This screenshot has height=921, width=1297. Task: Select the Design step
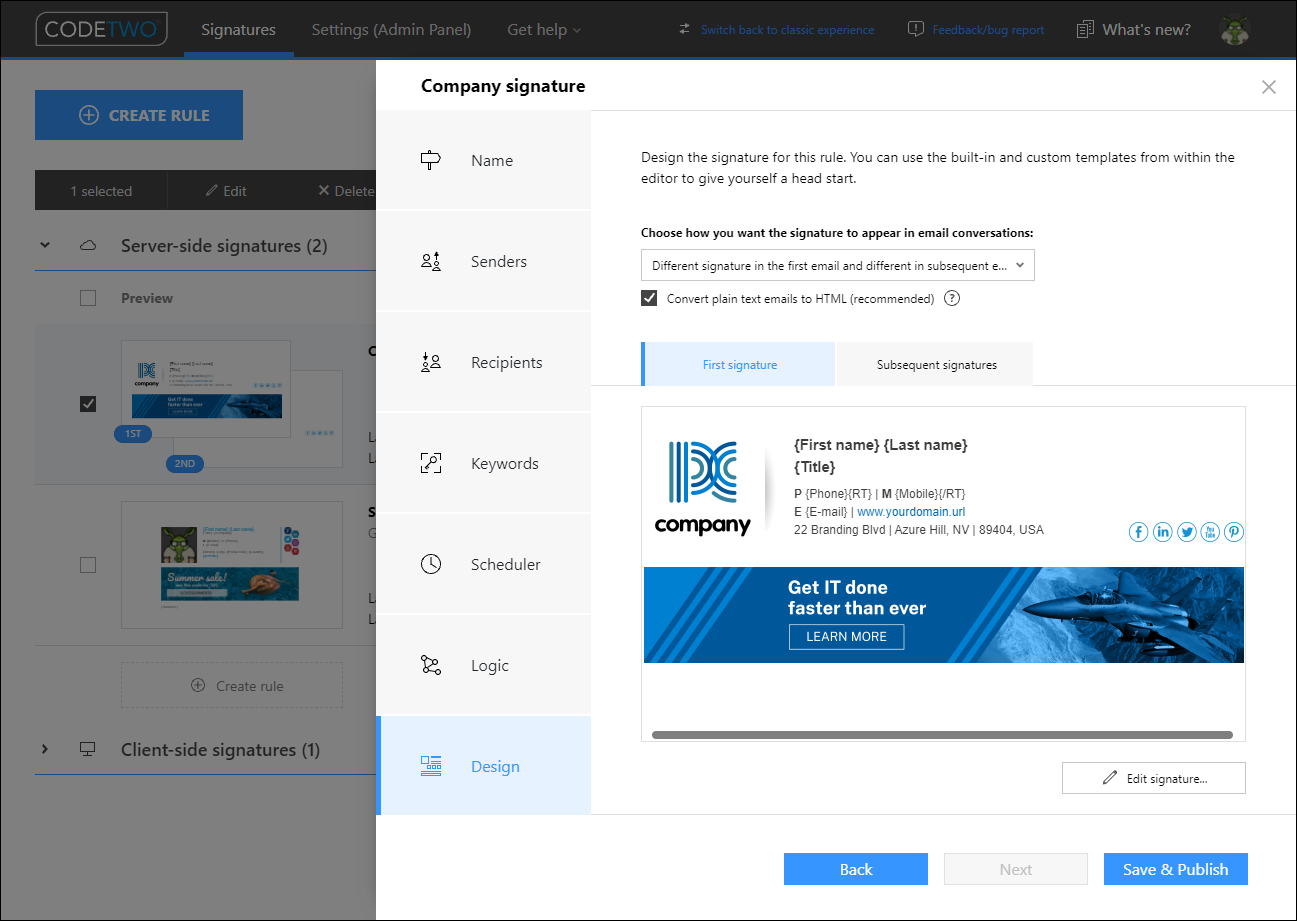(x=483, y=766)
